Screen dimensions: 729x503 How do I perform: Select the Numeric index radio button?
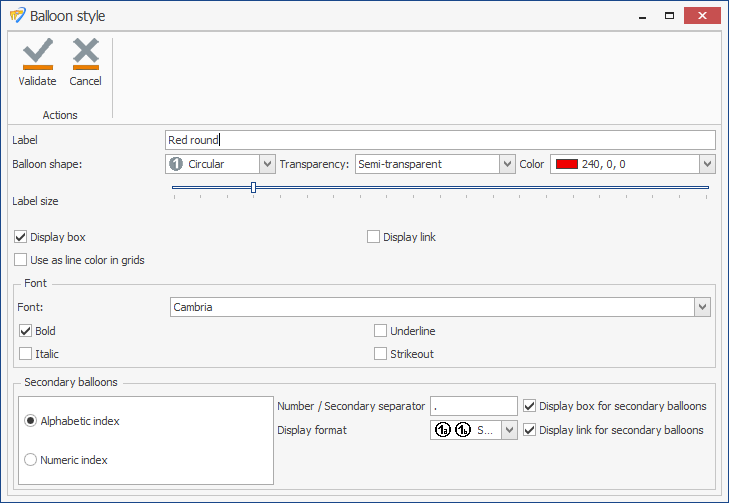pyautogui.click(x=31, y=460)
